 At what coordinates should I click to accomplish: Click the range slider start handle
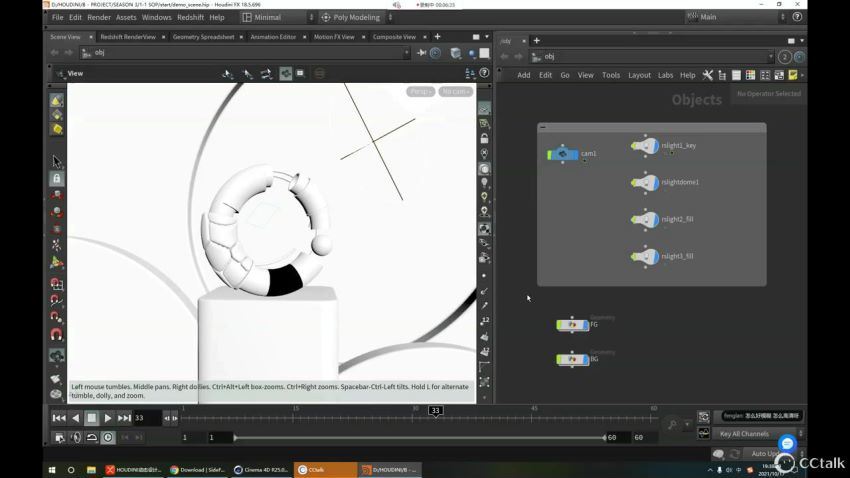(235, 437)
